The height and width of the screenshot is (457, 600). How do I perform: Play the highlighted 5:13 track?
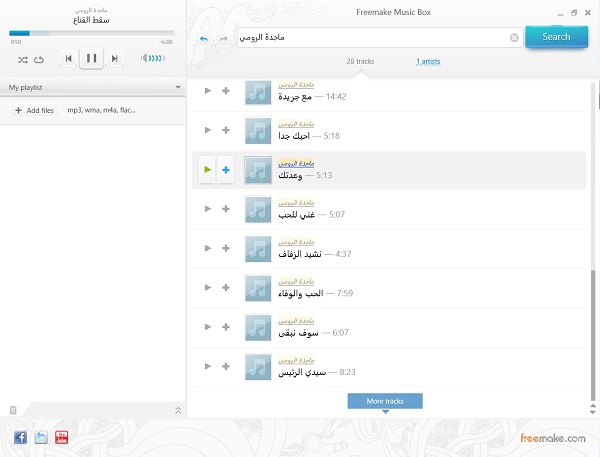pyautogui.click(x=207, y=170)
